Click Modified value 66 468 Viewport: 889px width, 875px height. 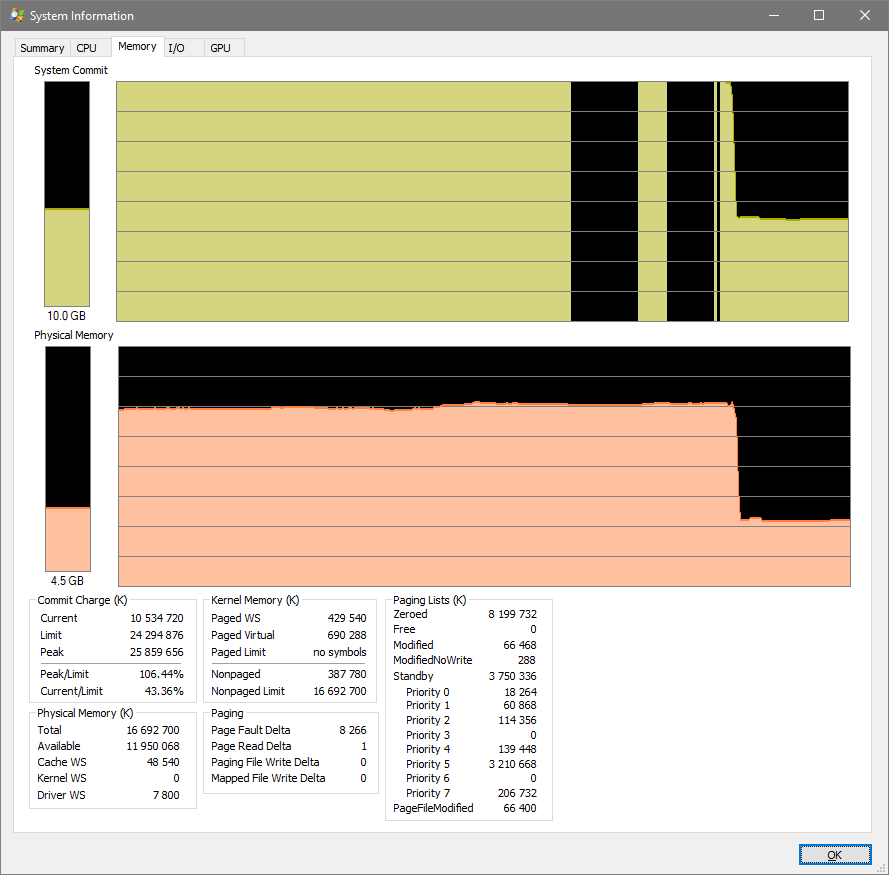[520, 645]
